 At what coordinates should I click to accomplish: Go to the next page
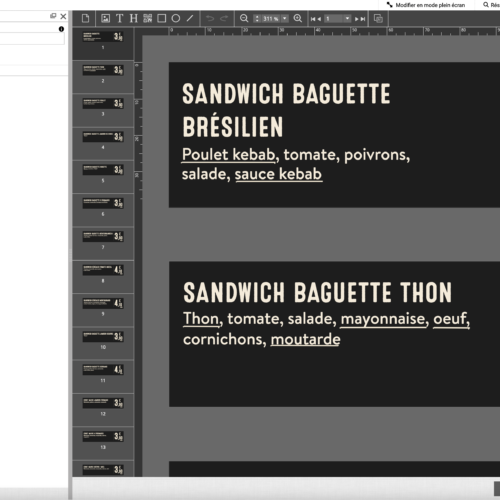click(x=357, y=19)
